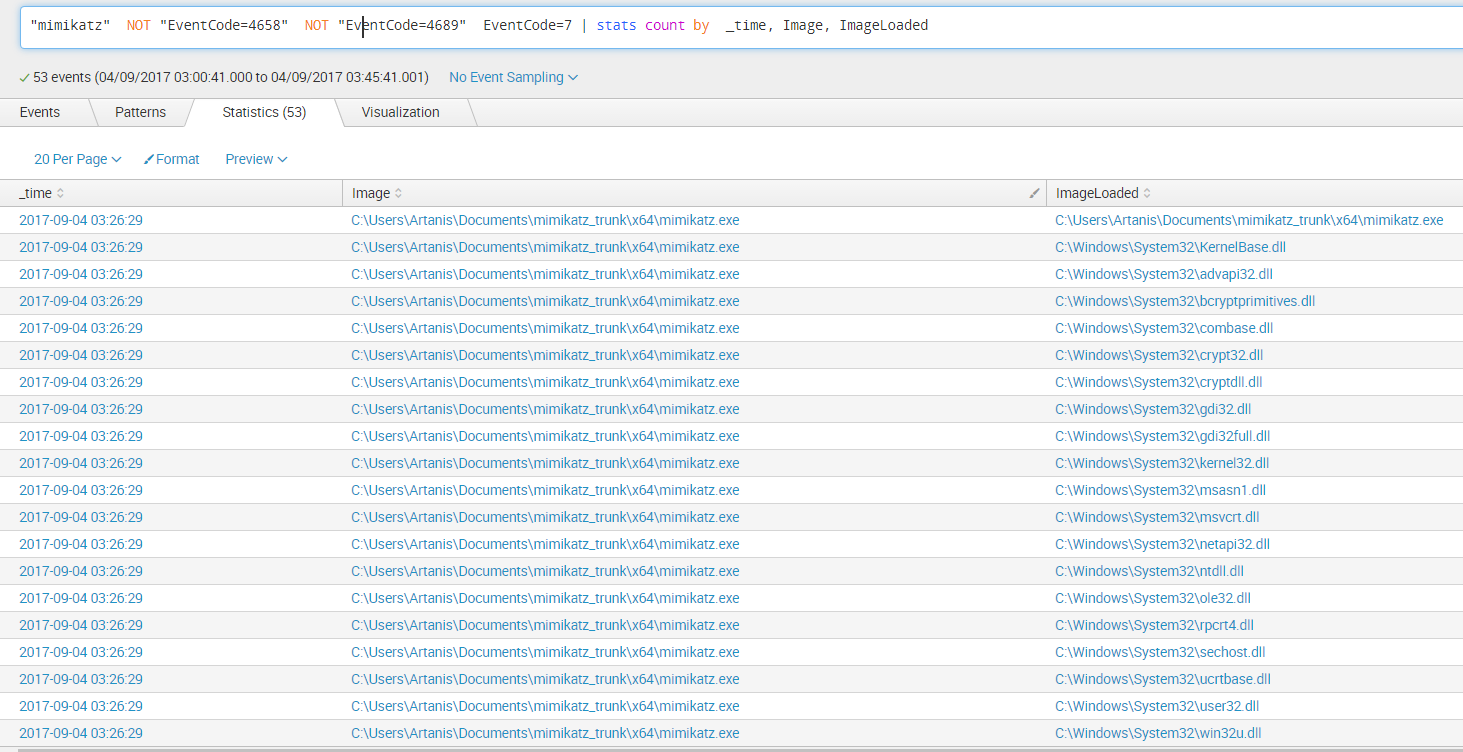The image size is (1463, 752).
Task: Click the ucrtbase.dll ImageLoaded value
Action: [x=1163, y=679]
